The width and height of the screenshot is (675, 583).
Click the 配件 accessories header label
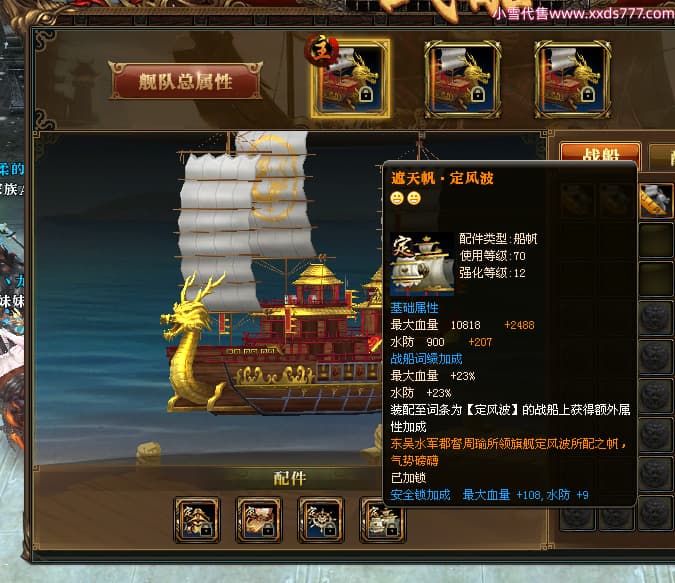click(x=290, y=478)
